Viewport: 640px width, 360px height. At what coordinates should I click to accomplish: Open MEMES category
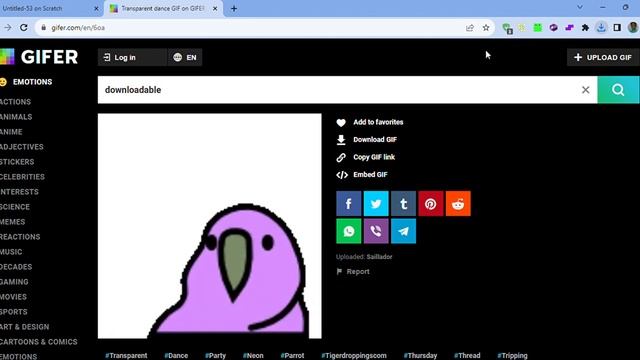click(13, 222)
